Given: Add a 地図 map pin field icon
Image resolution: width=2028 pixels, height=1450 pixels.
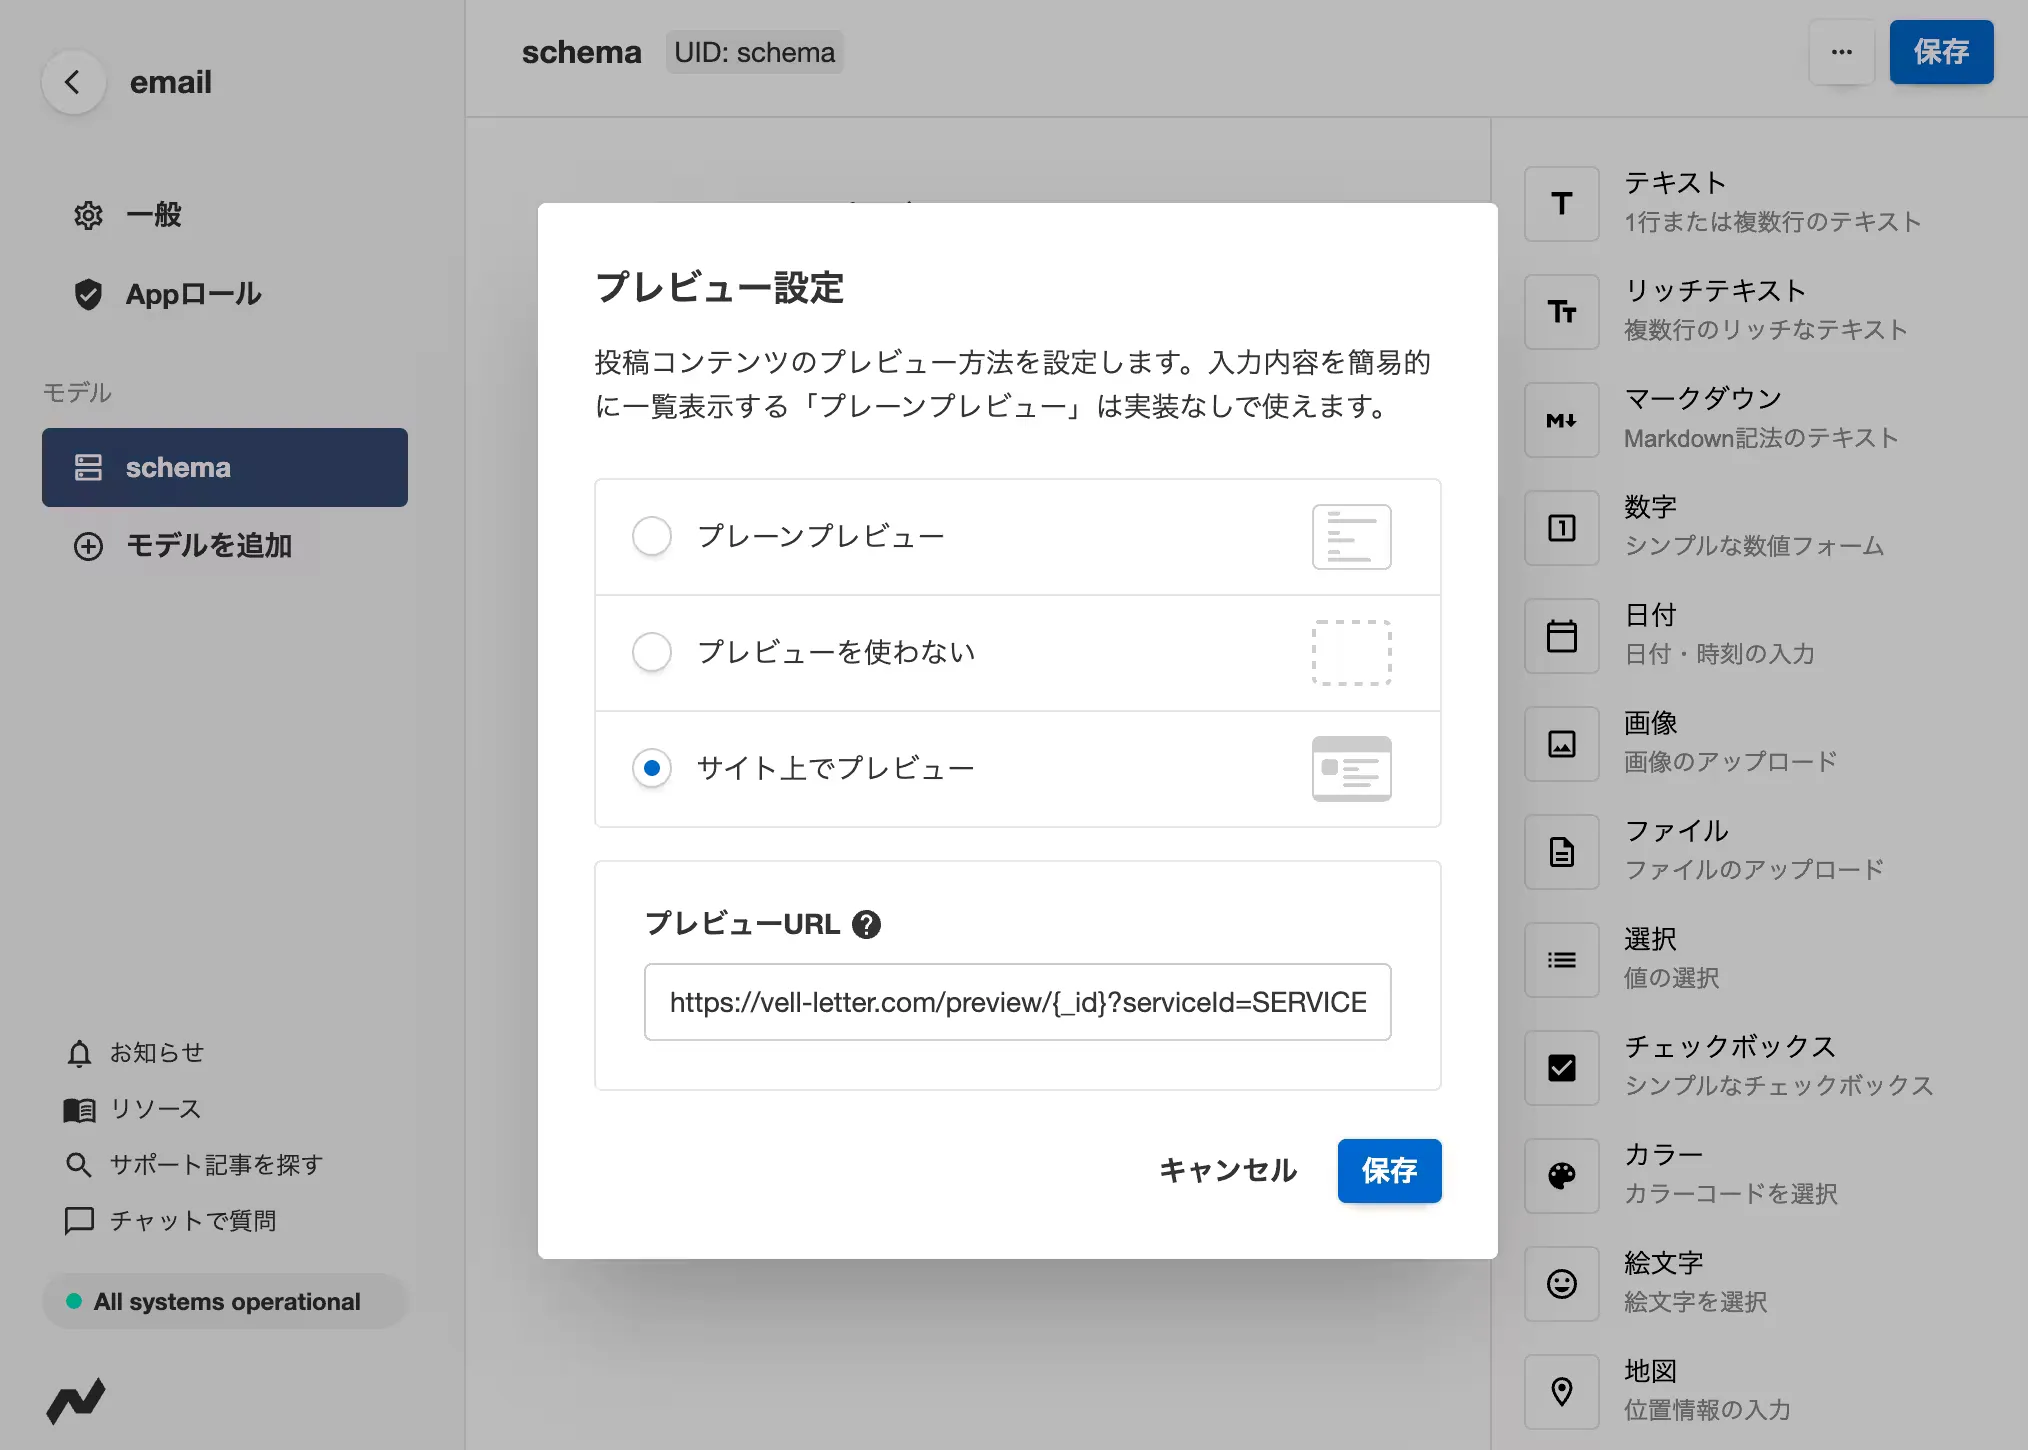Looking at the screenshot, I should point(1562,1392).
